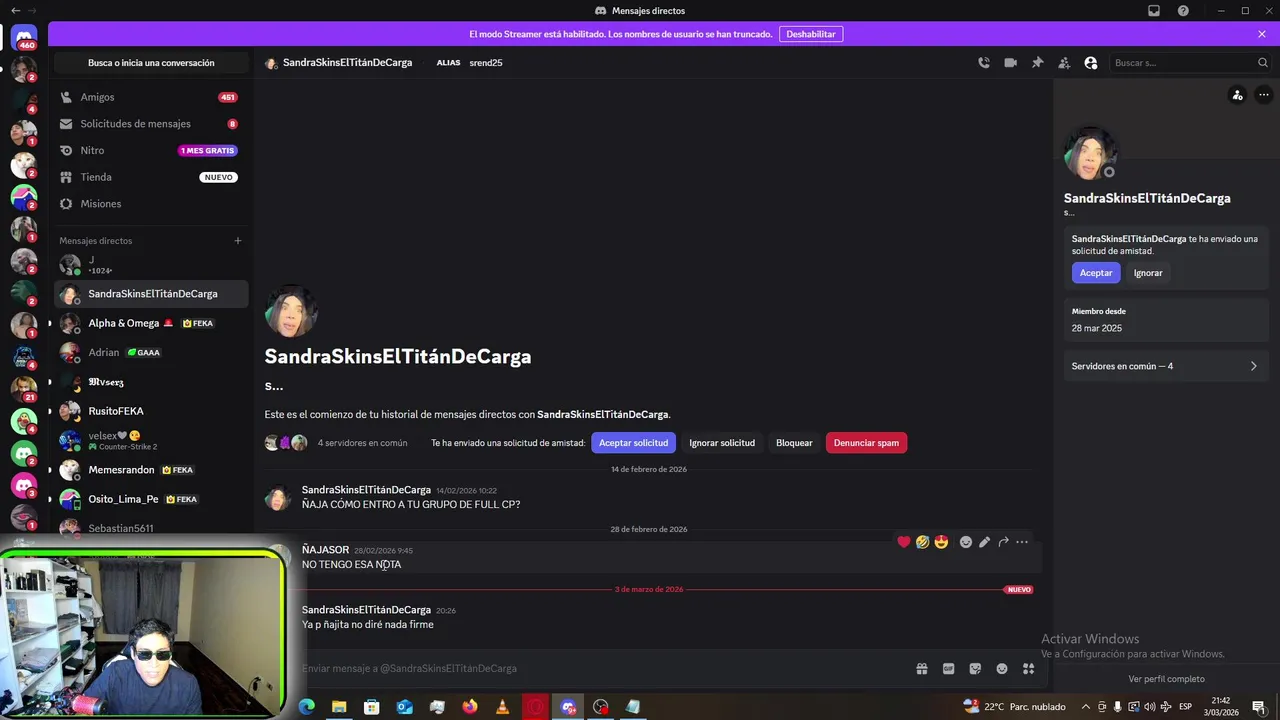Open DM with Osito_Lima_Pe
This screenshot has width=1280, height=720.
click(149, 499)
